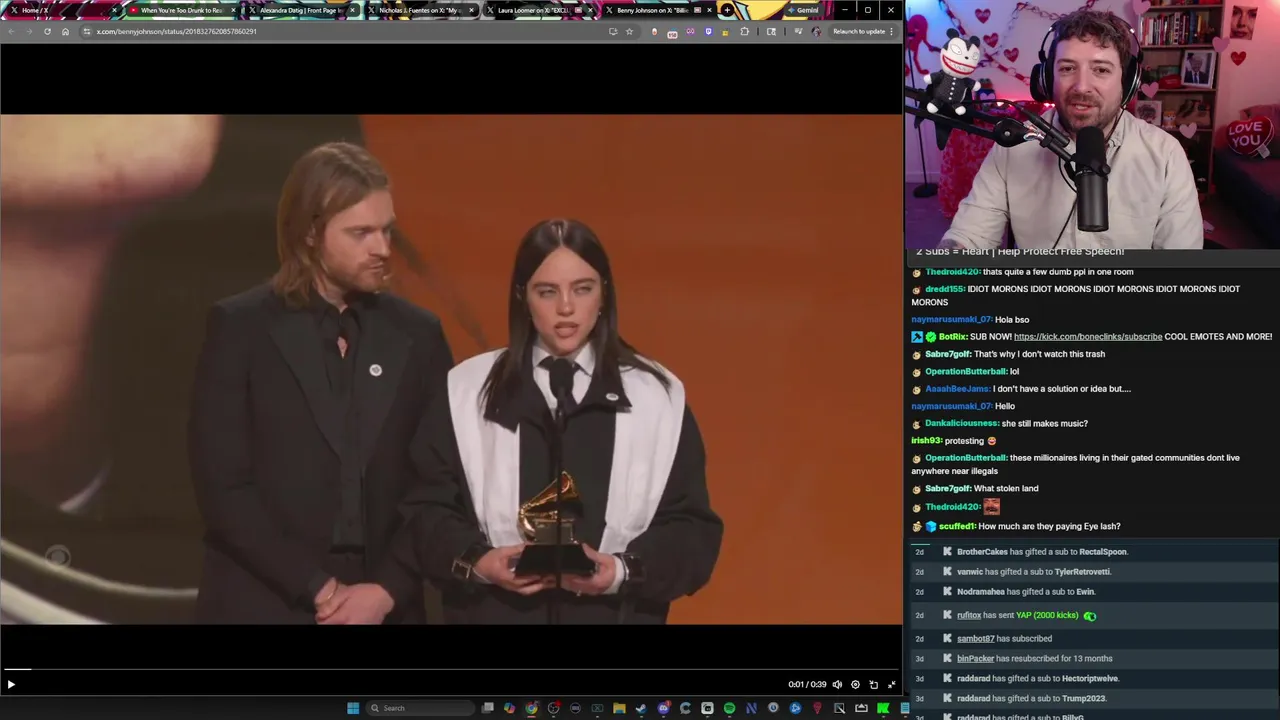1280x720 pixels.
Task: Click Dankaliciousness username in chat
Action: 961,423
